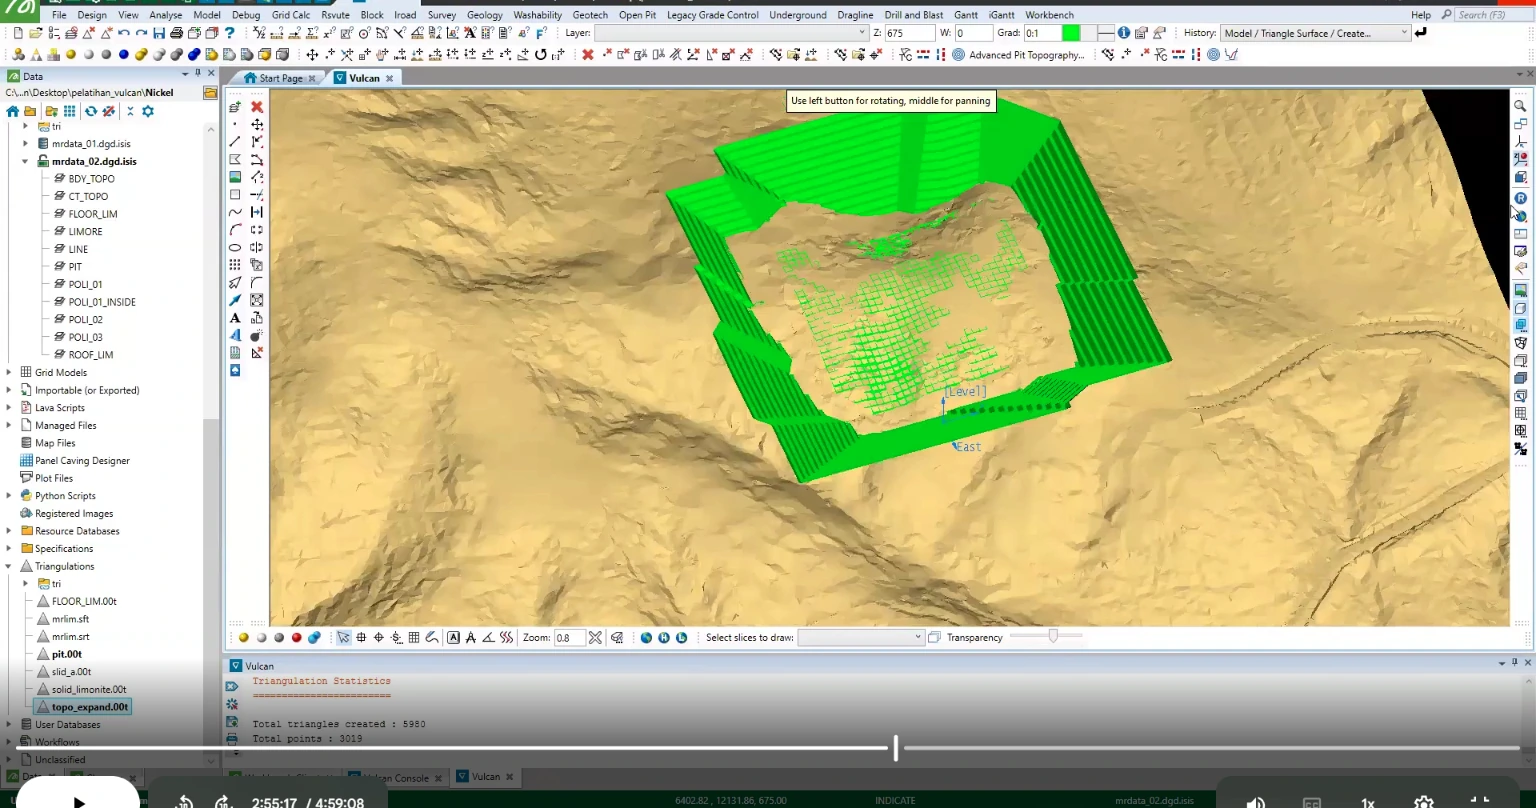1536x808 pixels.
Task: Click the magnifier zoom icon on right toolbar
Action: pyautogui.click(x=1520, y=106)
